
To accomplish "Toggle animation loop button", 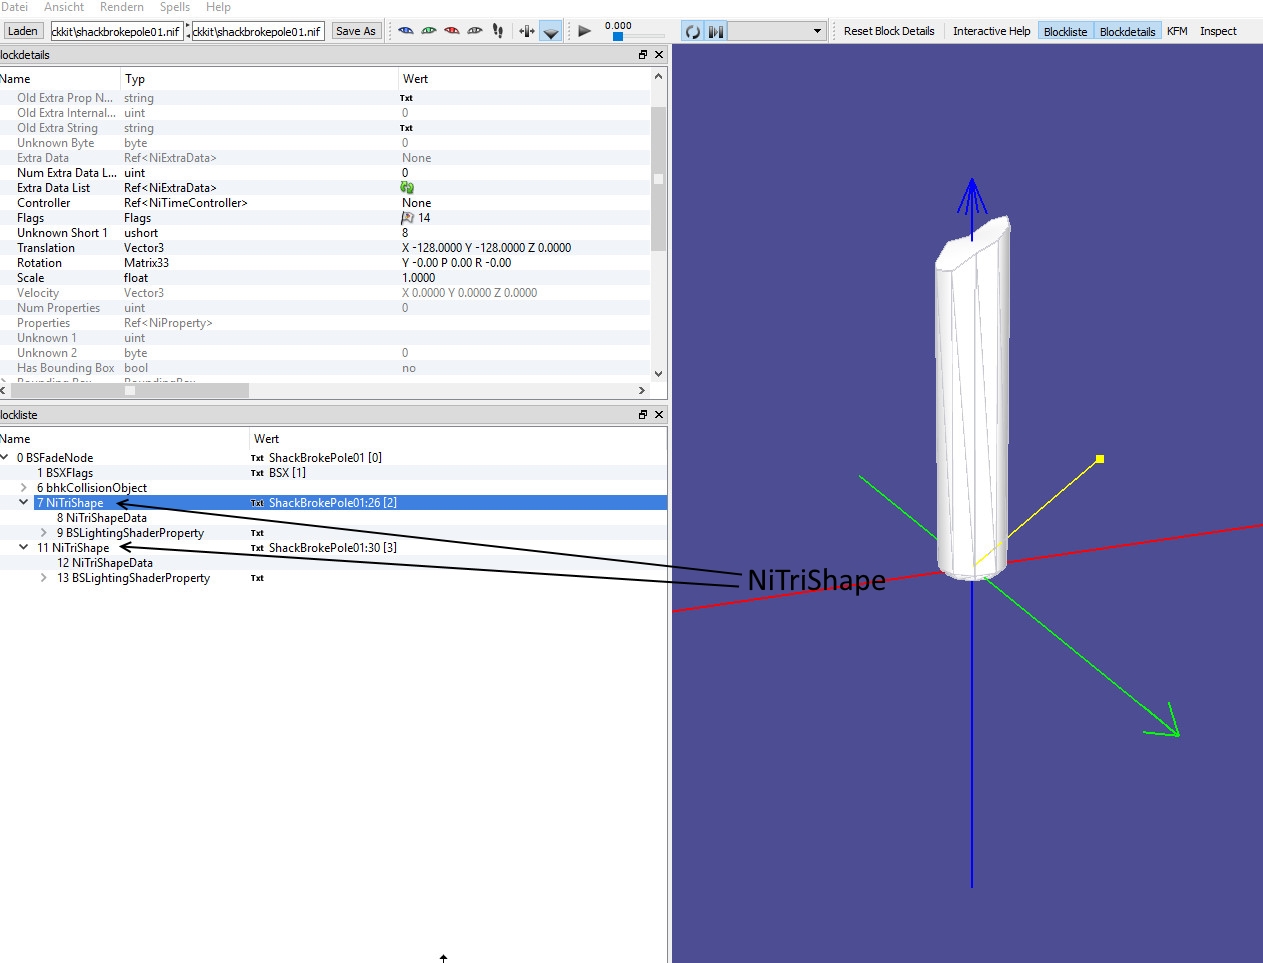I will [692, 32].
